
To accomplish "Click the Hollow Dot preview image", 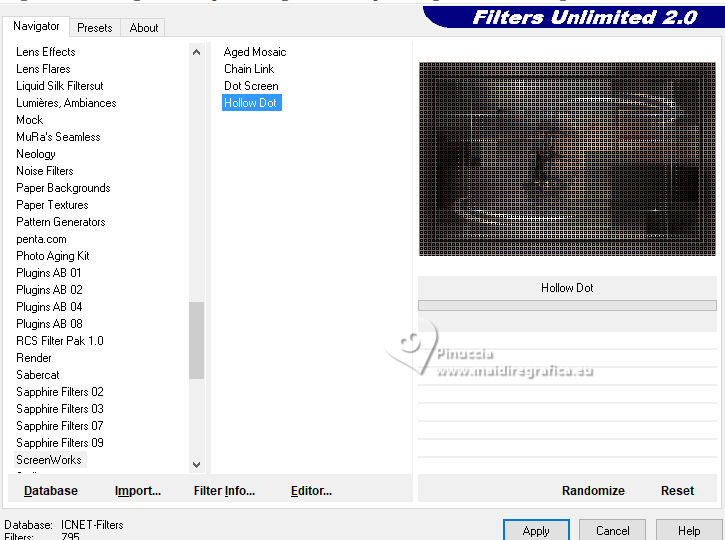I will click(567, 159).
